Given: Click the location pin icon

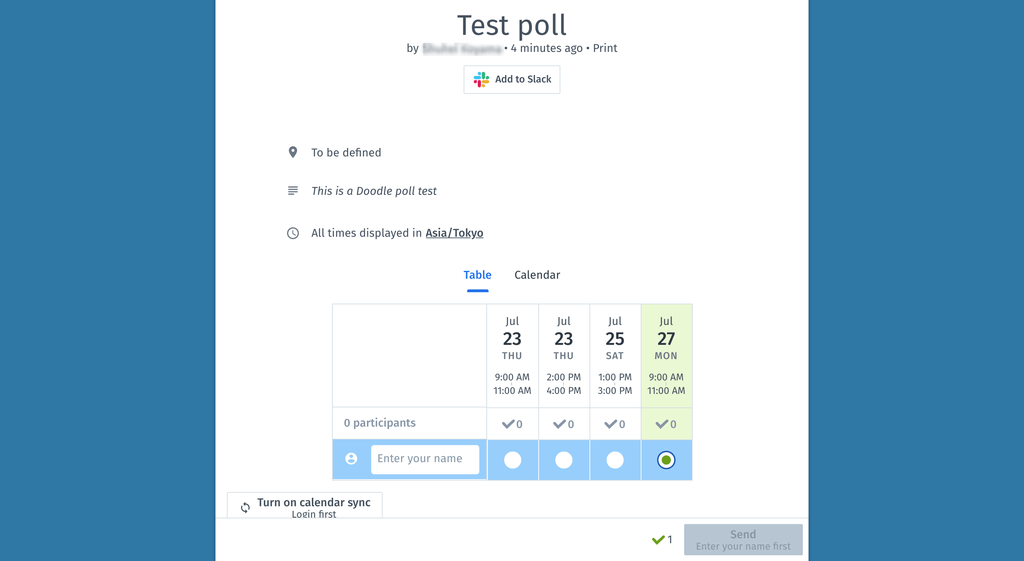Looking at the screenshot, I should pyautogui.click(x=293, y=152).
